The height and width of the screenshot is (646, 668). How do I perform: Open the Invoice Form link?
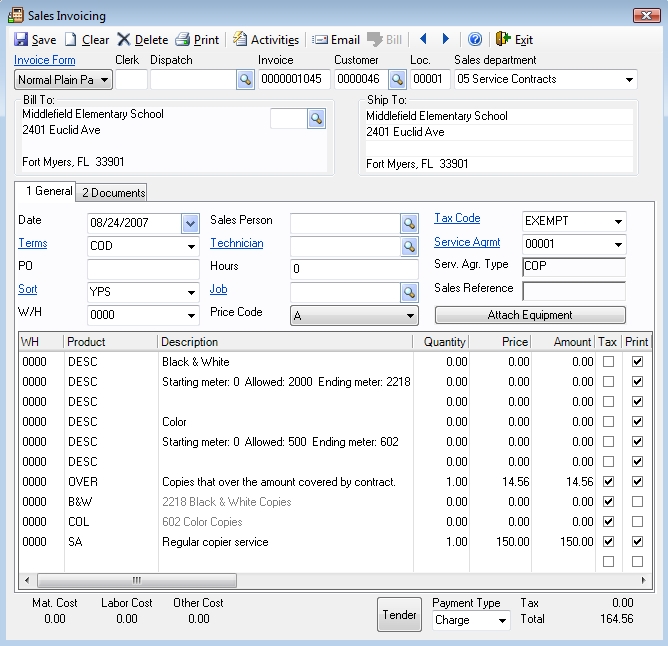[45, 60]
